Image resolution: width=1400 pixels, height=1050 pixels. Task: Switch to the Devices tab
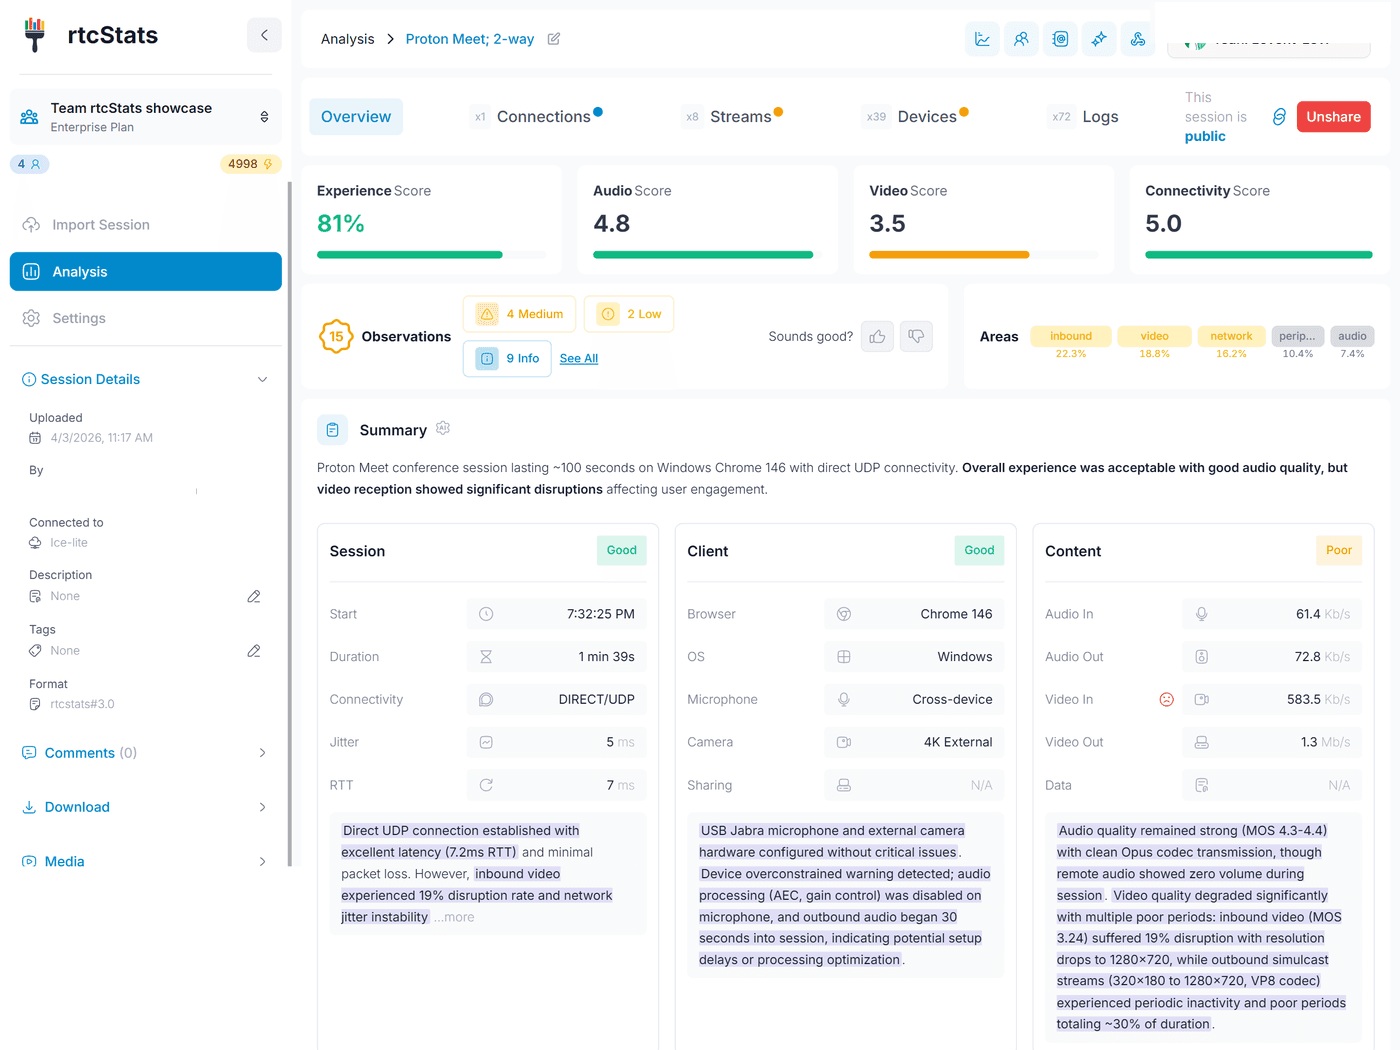(x=917, y=117)
